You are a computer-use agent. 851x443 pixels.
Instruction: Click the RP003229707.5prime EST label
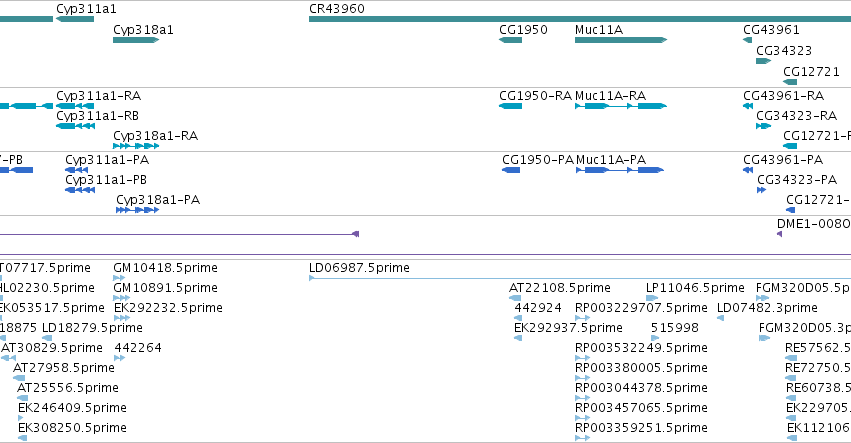click(642, 308)
